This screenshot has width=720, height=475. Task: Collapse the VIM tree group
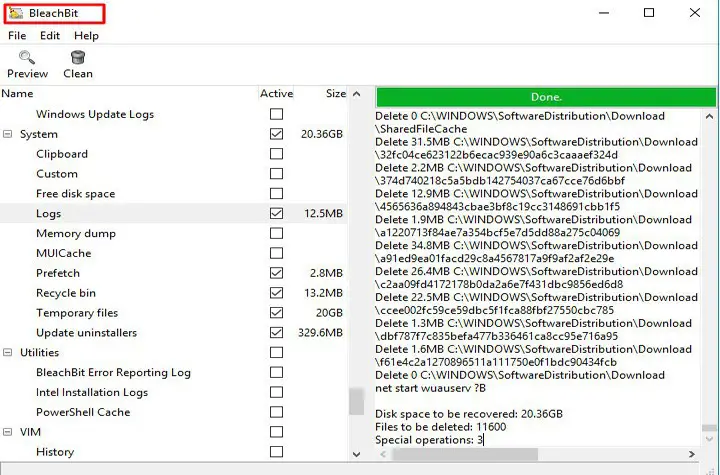tap(7, 432)
